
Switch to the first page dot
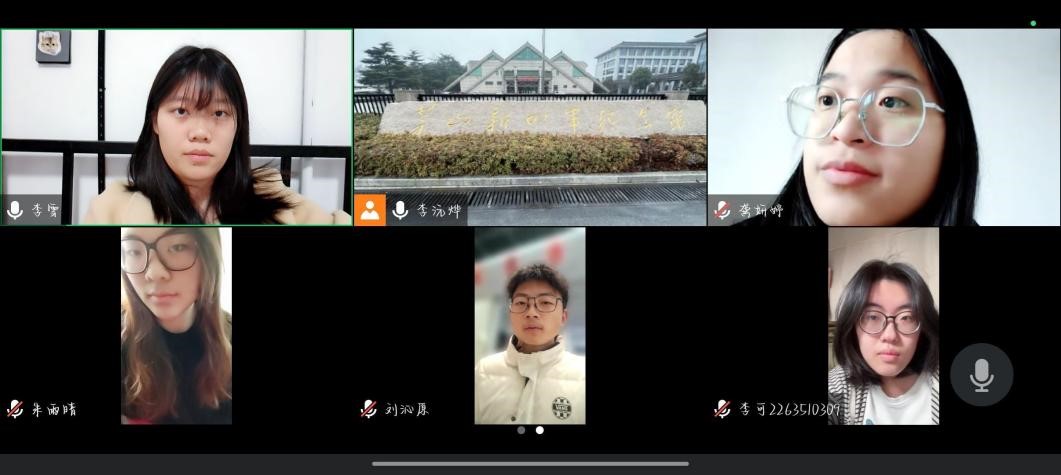tap(521, 430)
